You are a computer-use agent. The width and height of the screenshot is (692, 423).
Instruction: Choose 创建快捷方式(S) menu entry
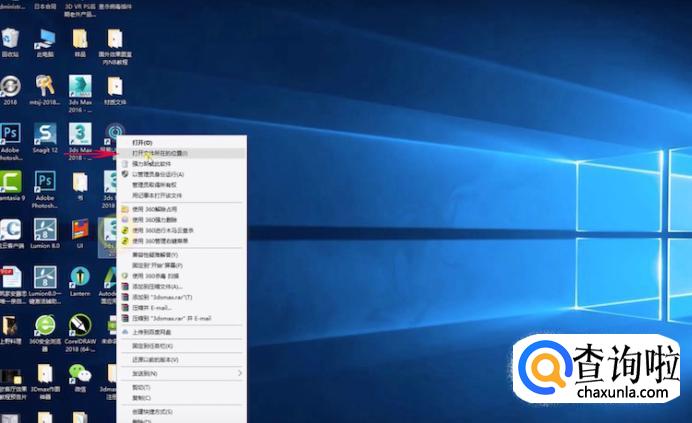tap(181, 412)
